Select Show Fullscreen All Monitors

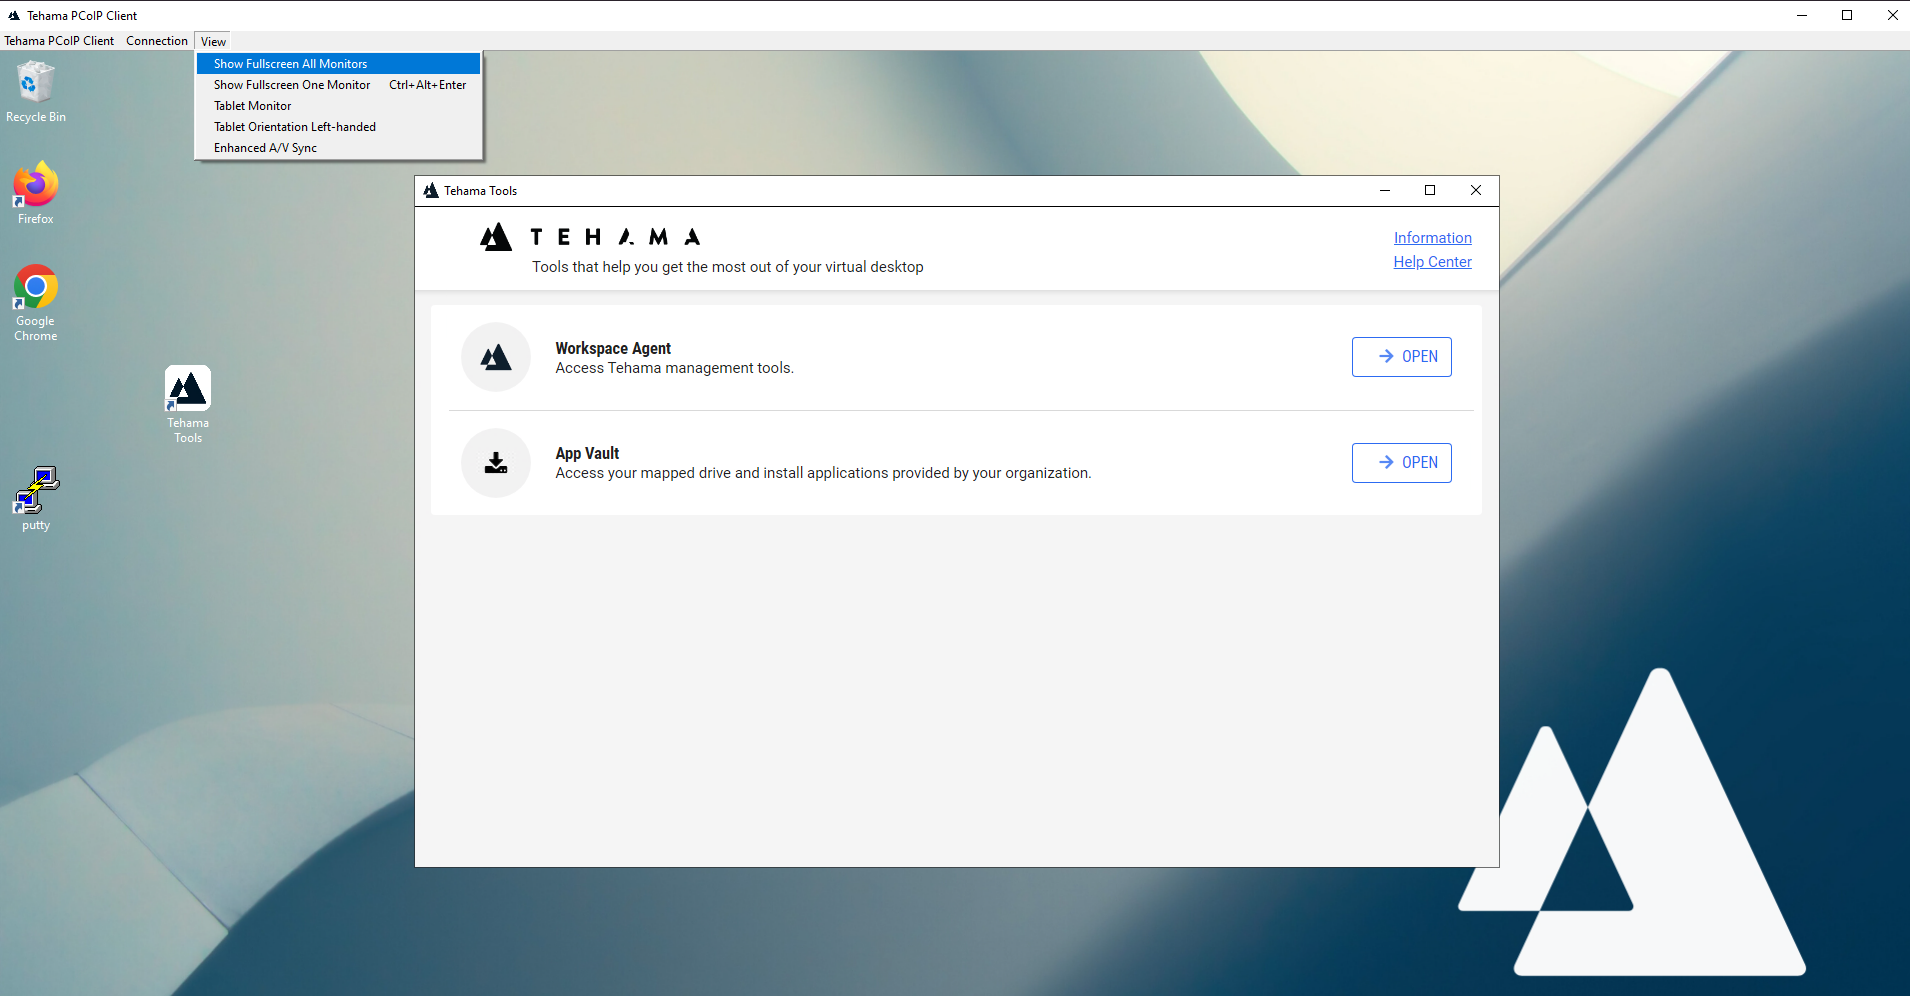pyautogui.click(x=338, y=64)
